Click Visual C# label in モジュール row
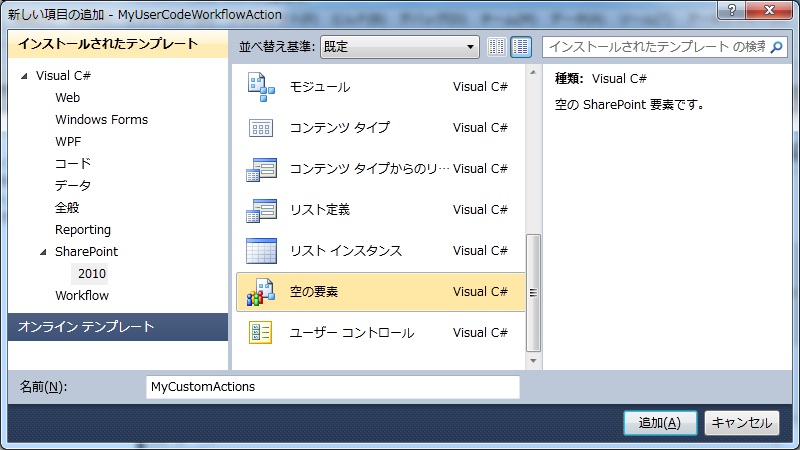 coord(480,87)
